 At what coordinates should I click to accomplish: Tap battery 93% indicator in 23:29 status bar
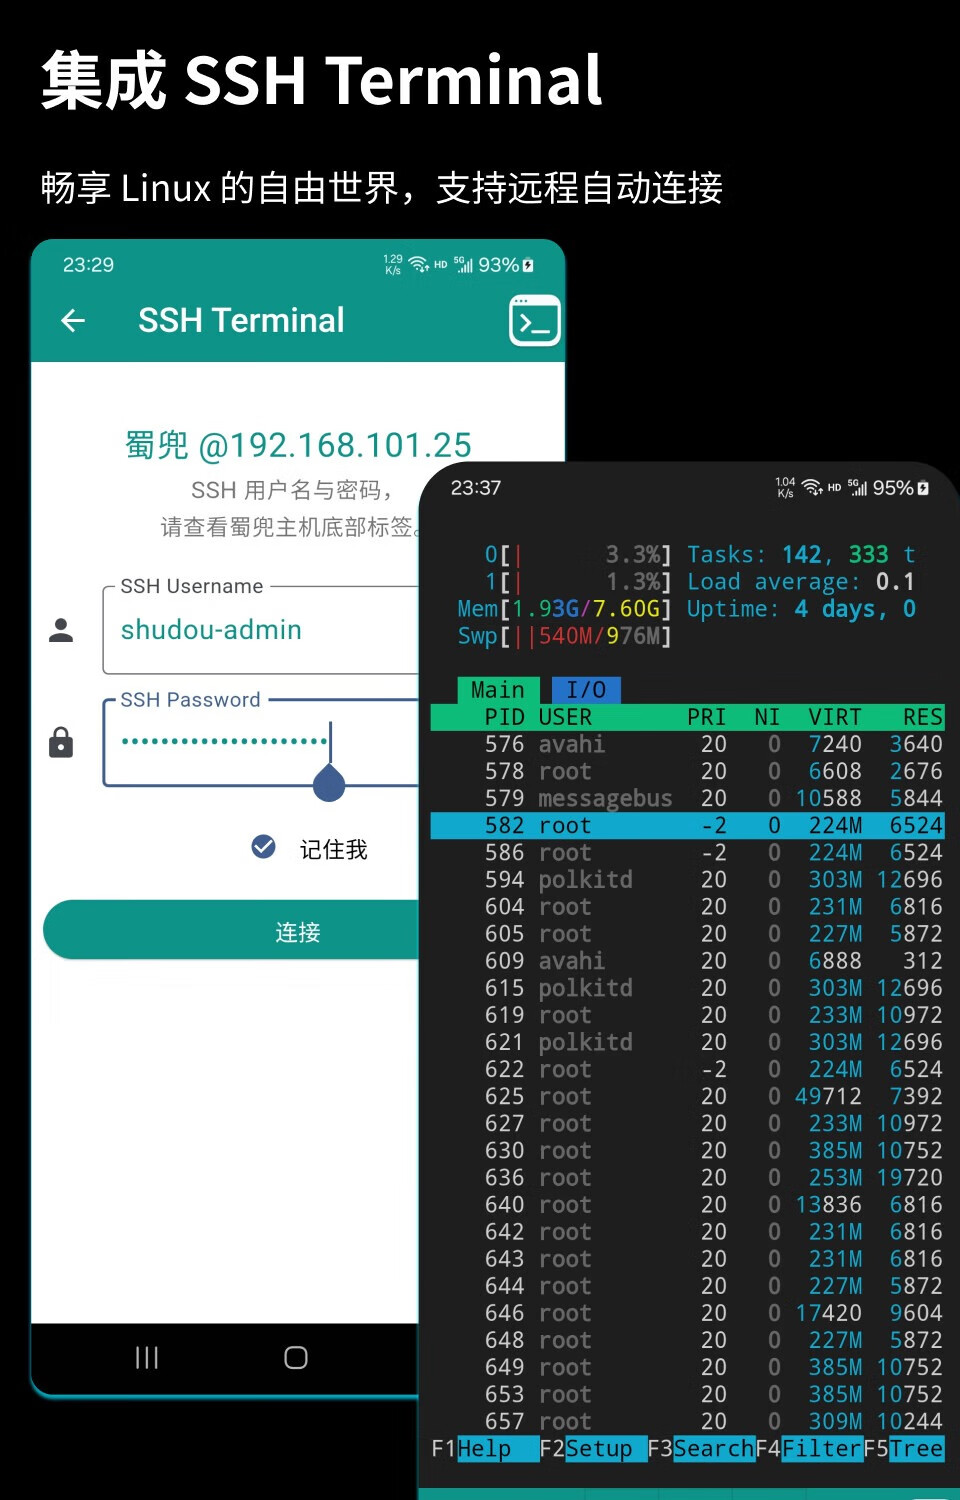[x=506, y=265]
